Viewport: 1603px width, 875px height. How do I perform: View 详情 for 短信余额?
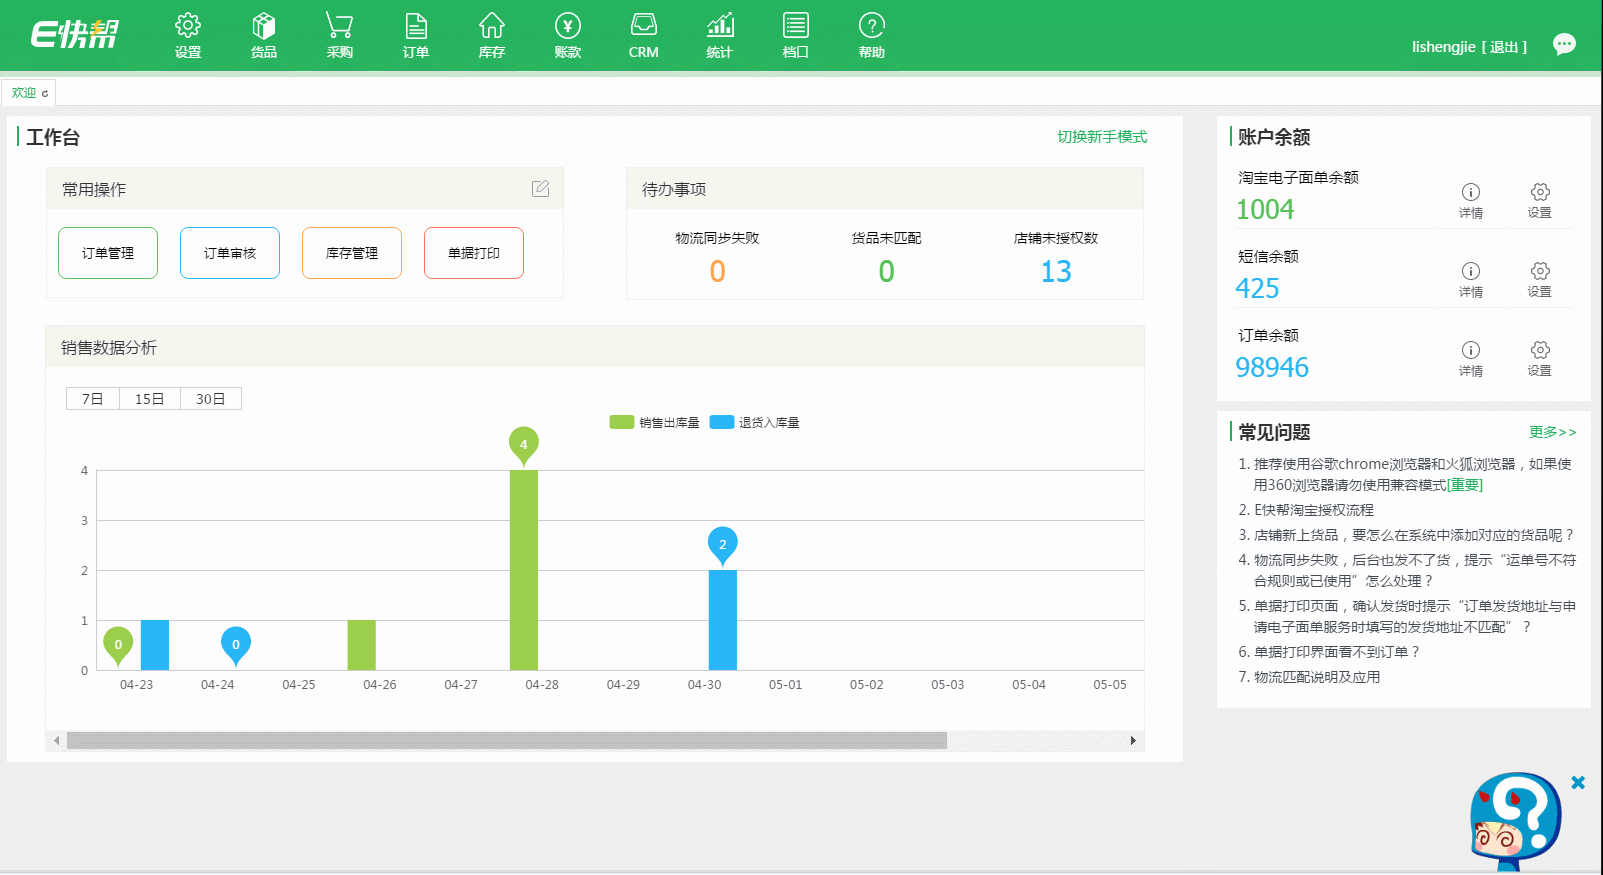tap(1470, 279)
